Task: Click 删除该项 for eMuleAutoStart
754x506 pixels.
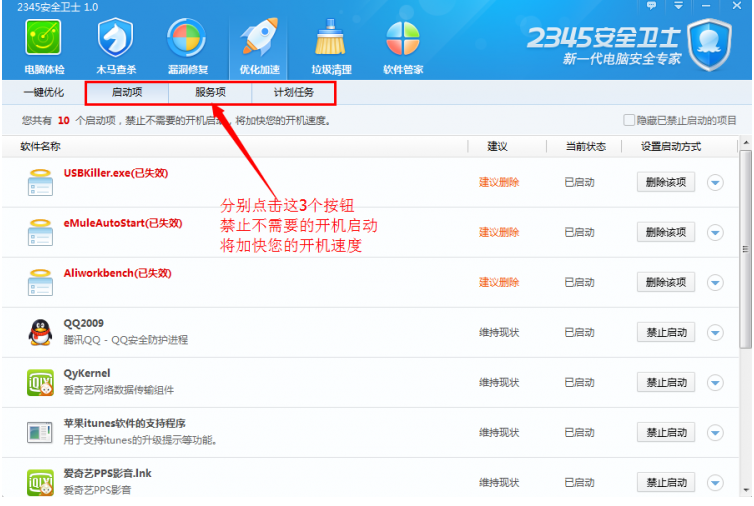Action: click(666, 232)
